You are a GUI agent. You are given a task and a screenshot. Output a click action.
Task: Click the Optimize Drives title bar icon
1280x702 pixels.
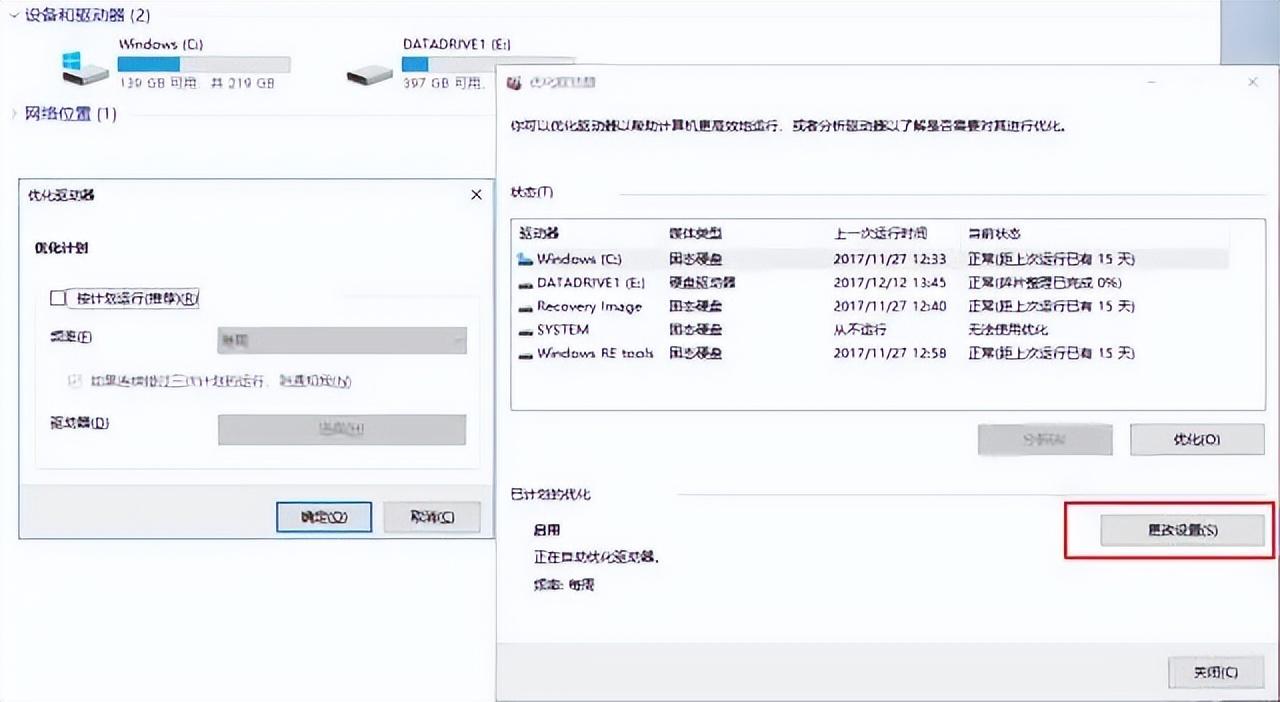point(514,83)
